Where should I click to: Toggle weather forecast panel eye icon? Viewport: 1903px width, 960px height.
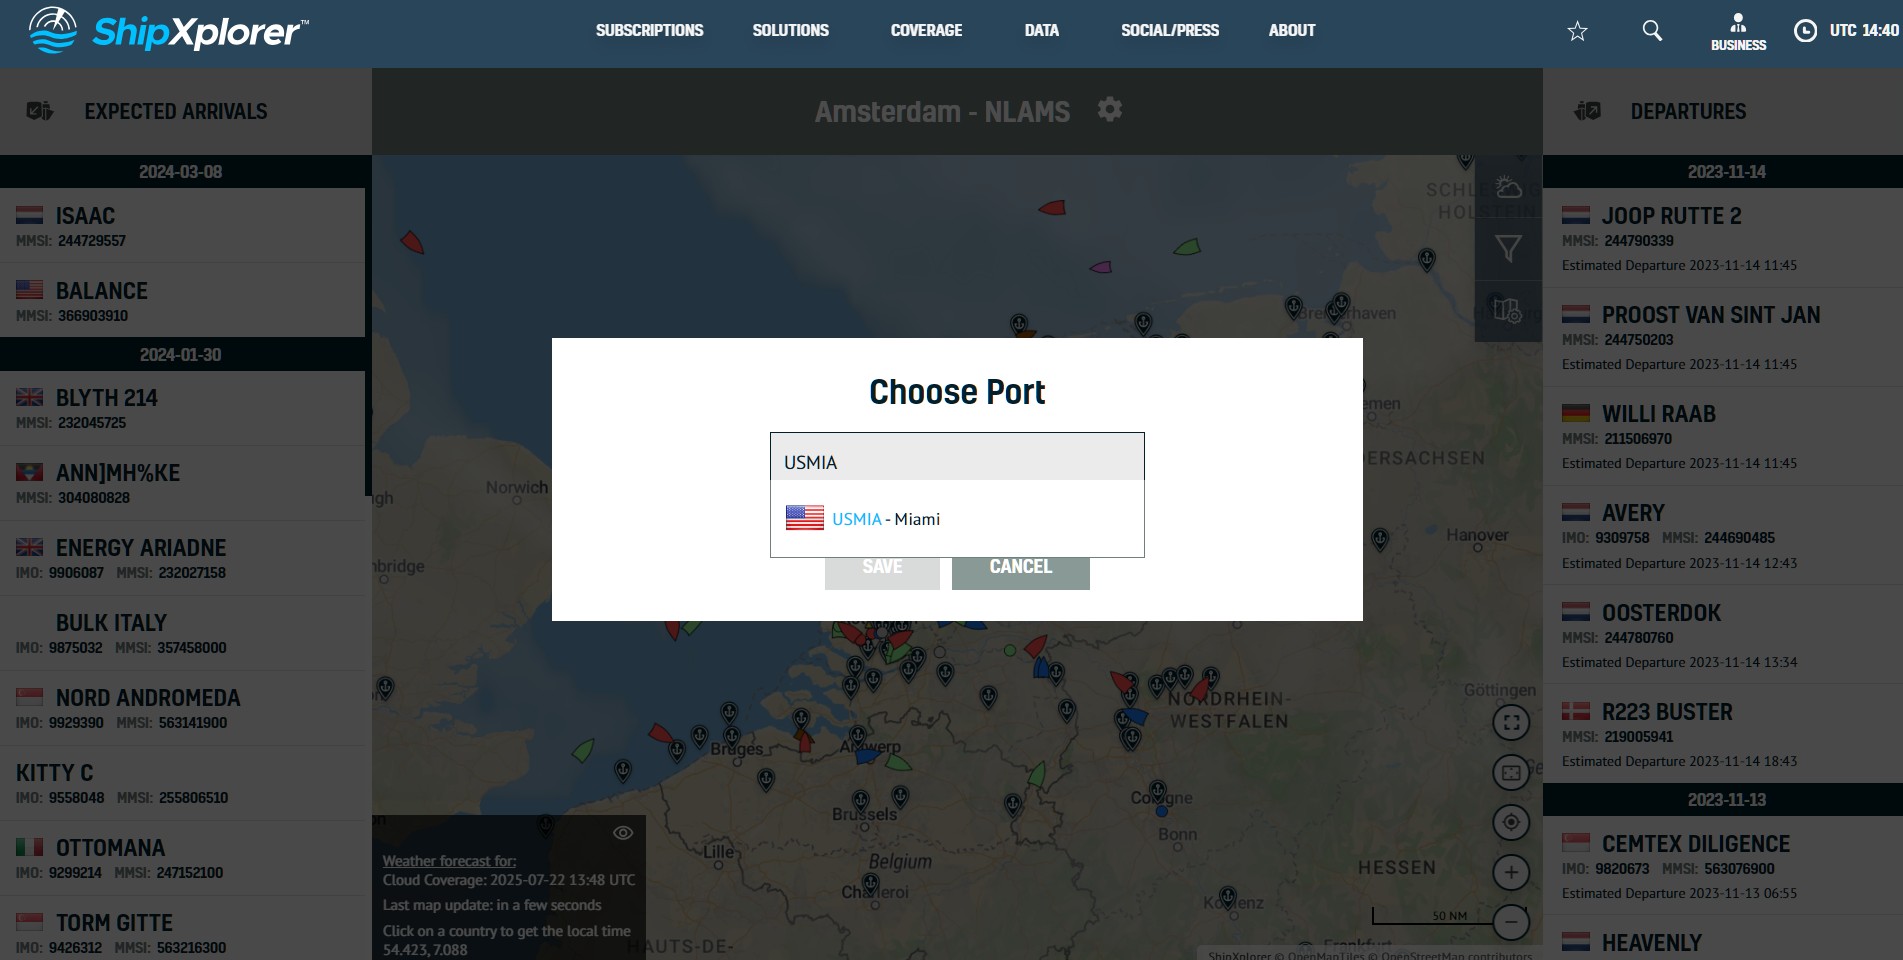tap(623, 833)
